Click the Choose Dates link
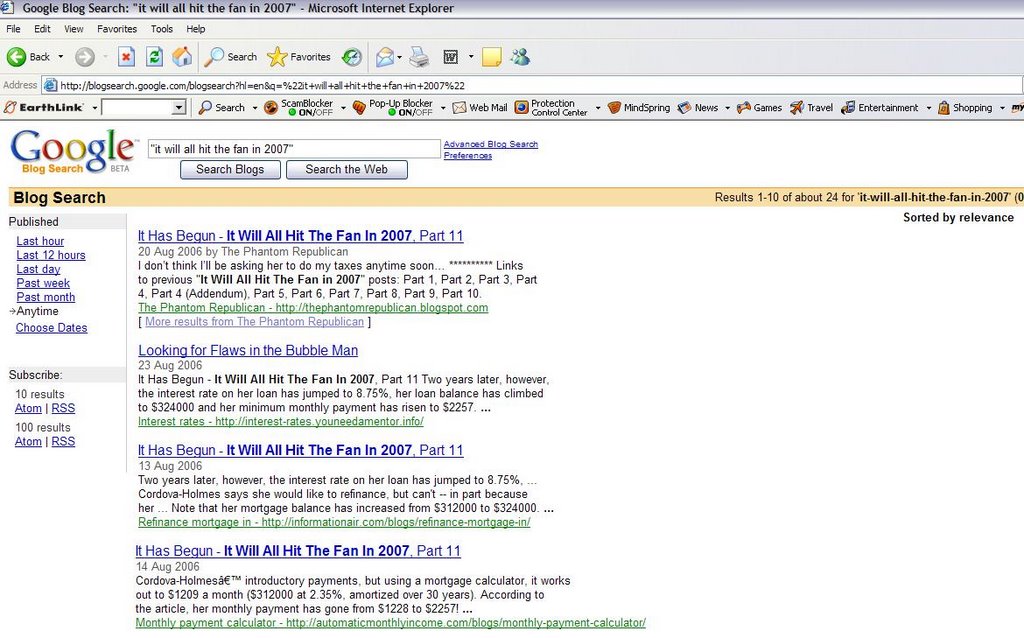The image size is (1024, 638). 52,328
